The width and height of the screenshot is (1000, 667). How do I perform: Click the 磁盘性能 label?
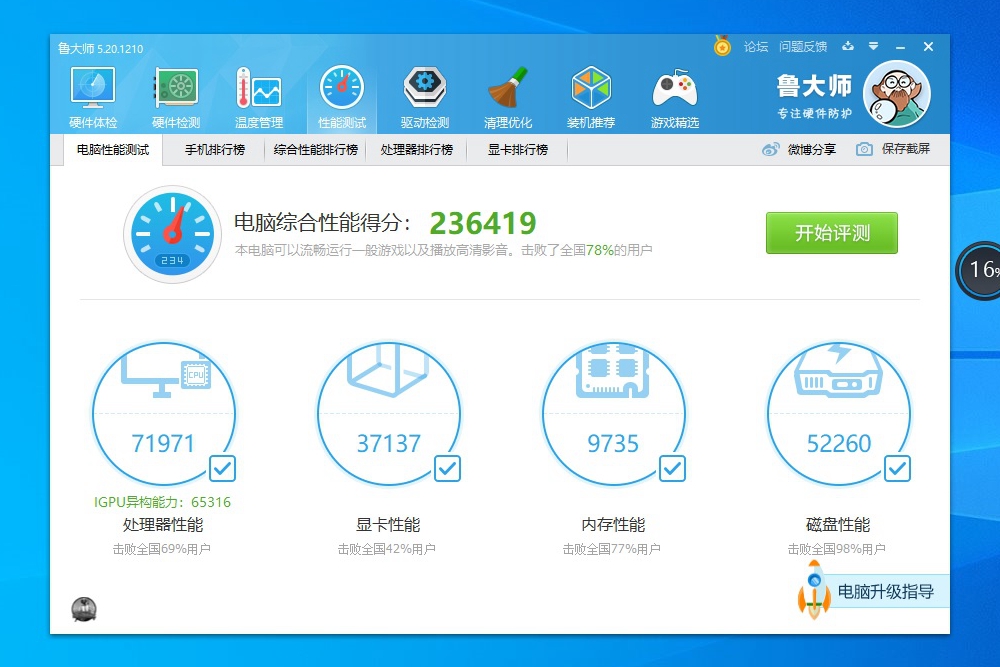coord(839,525)
